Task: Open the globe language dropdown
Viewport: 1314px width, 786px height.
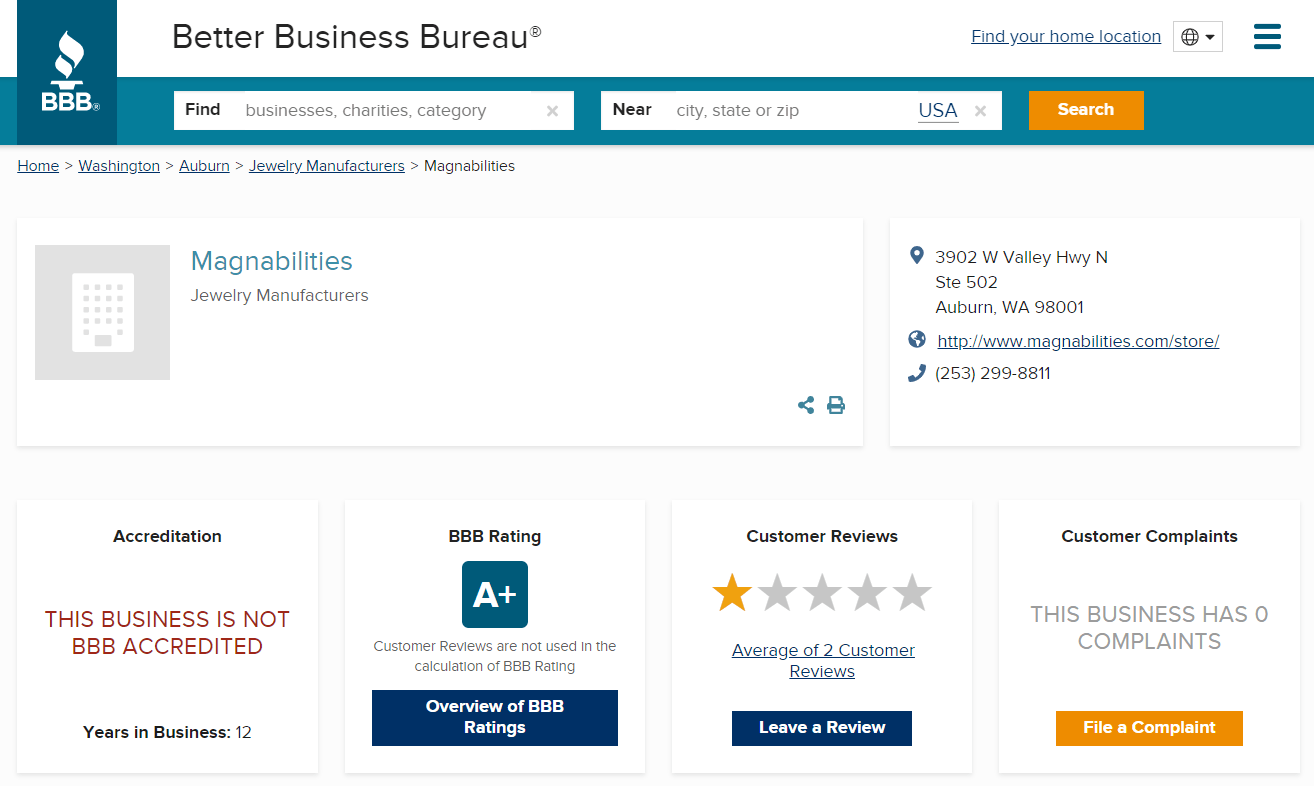Action: 1198,37
